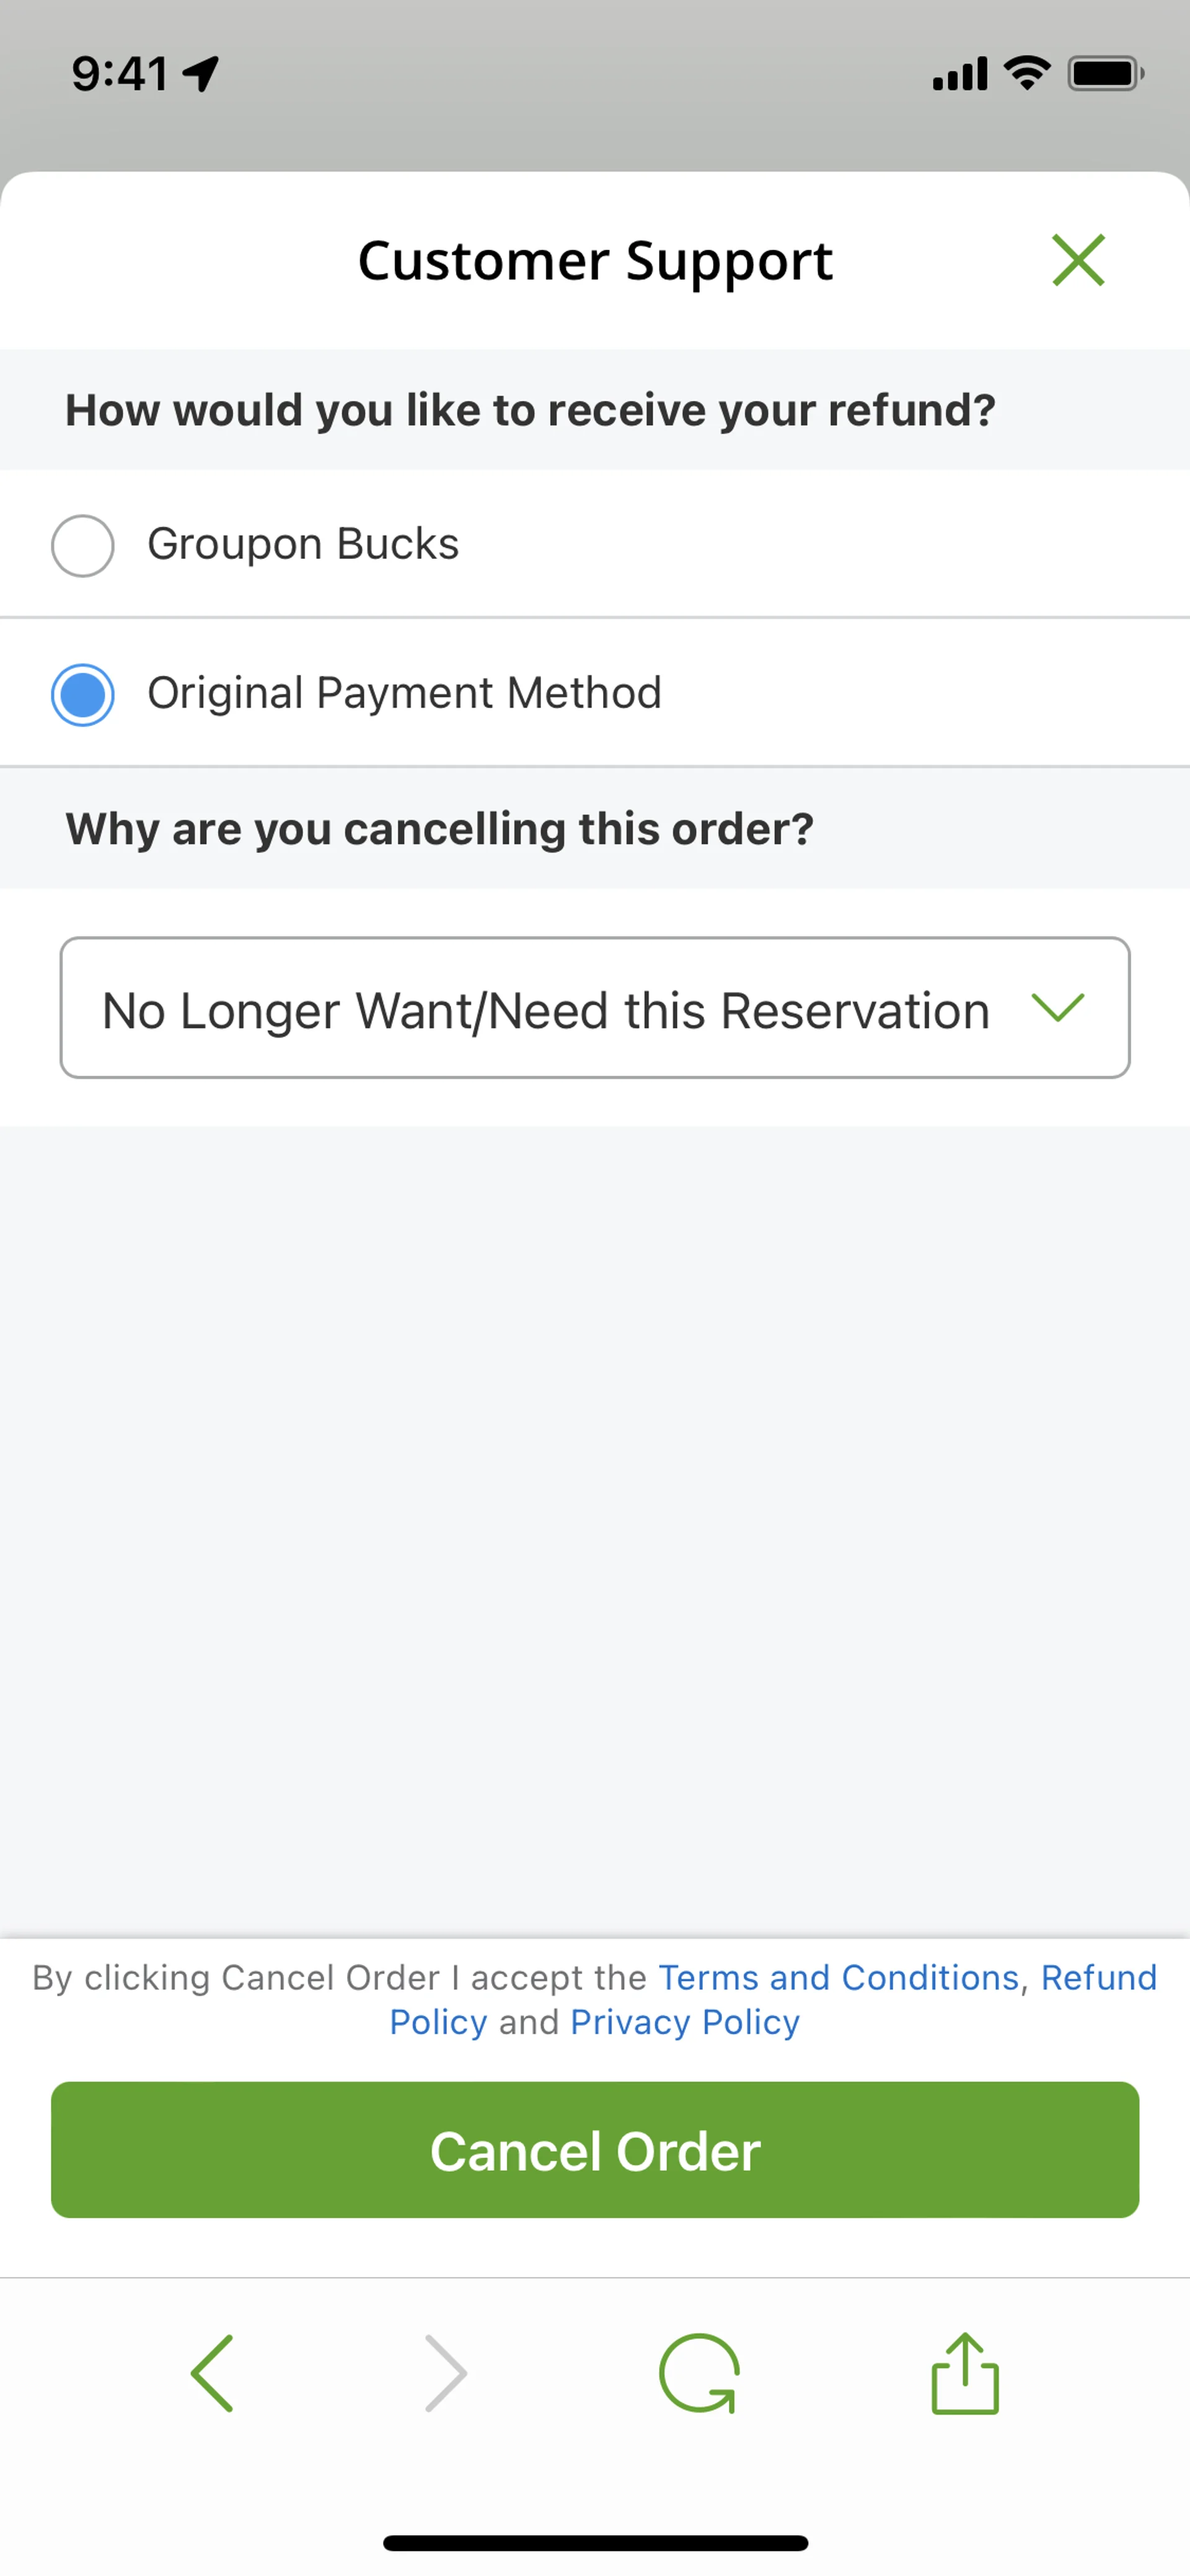Open the cancellation reason dropdown

546,1008
